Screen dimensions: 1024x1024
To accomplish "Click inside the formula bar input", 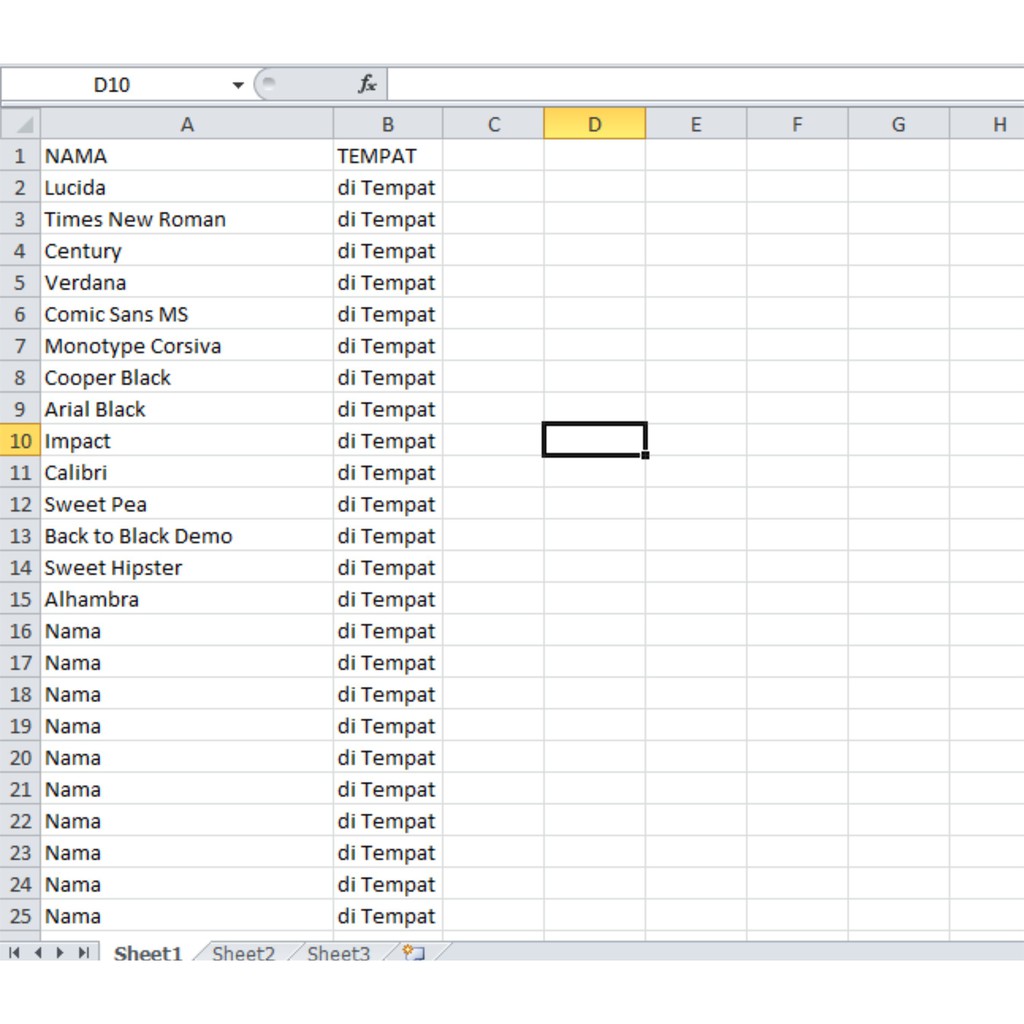I will click(700, 85).
